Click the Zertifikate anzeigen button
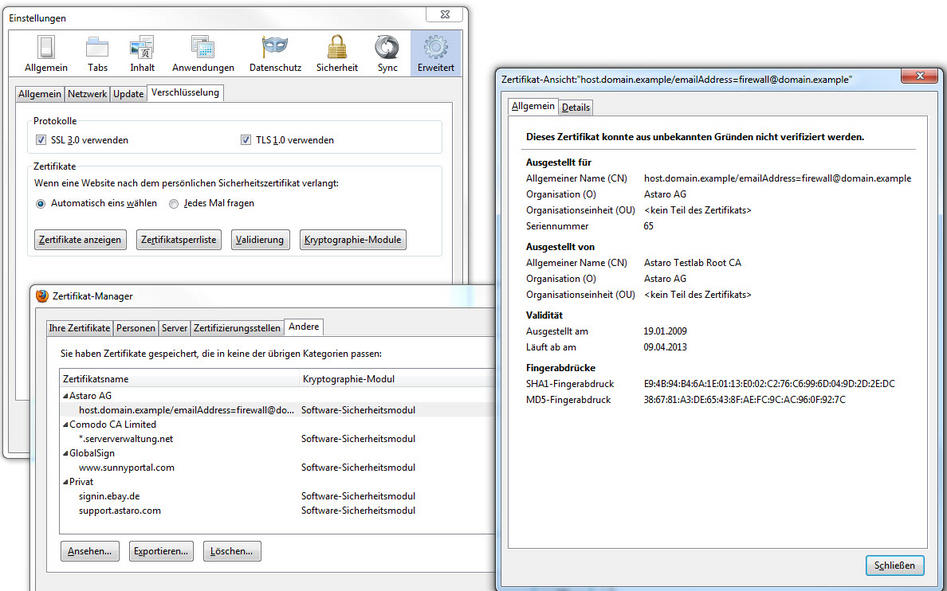Viewport: 947px width, 591px height. coord(80,240)
